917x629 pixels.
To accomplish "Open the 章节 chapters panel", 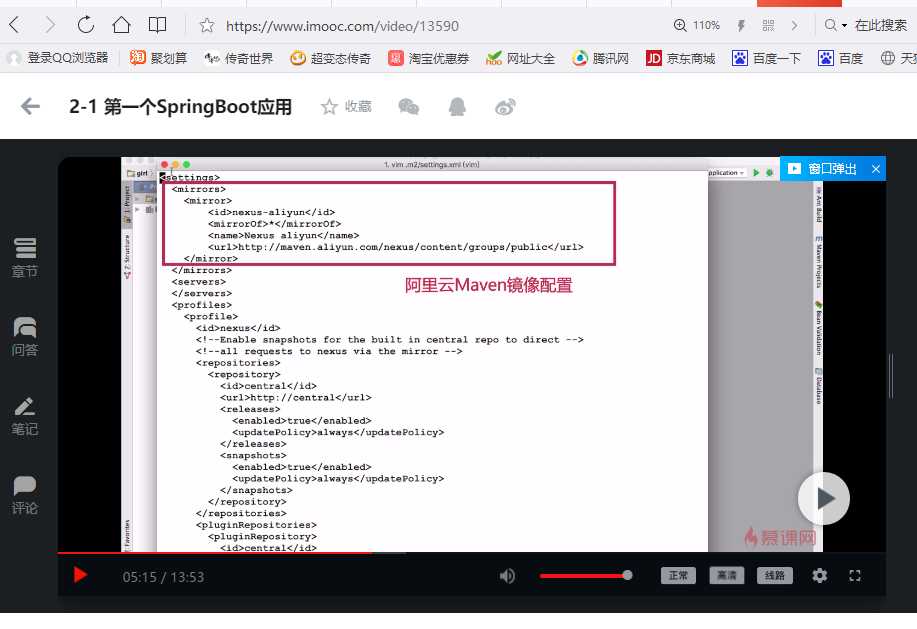I will click(25, 258).
